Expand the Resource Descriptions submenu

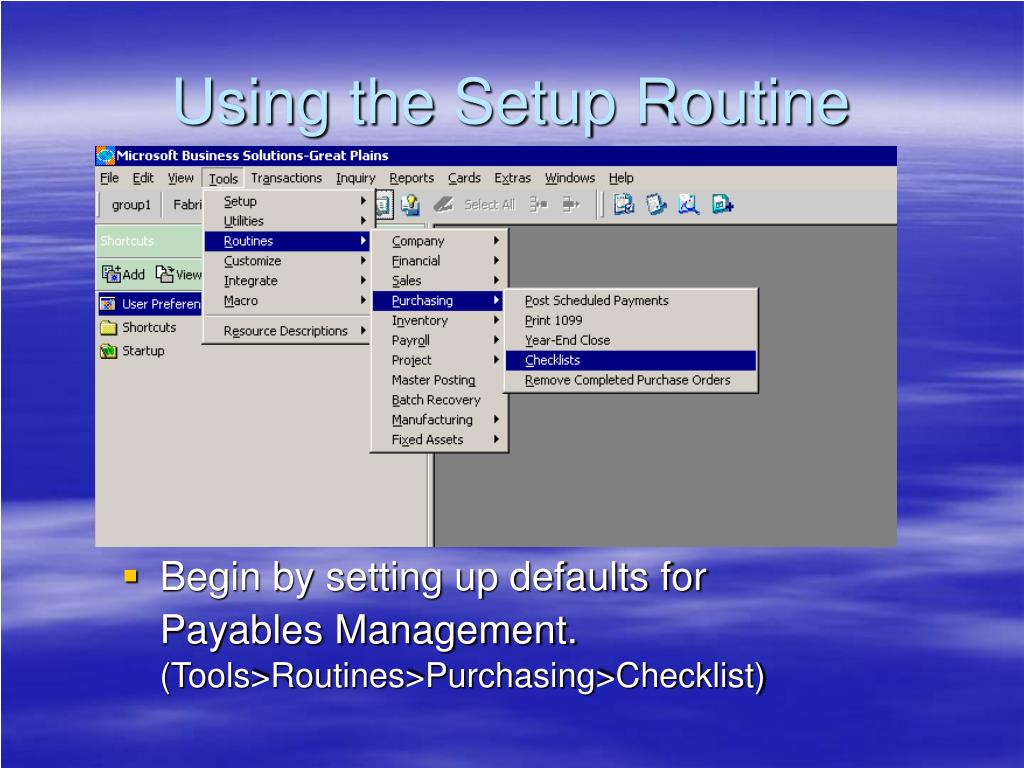click(286, 331)
